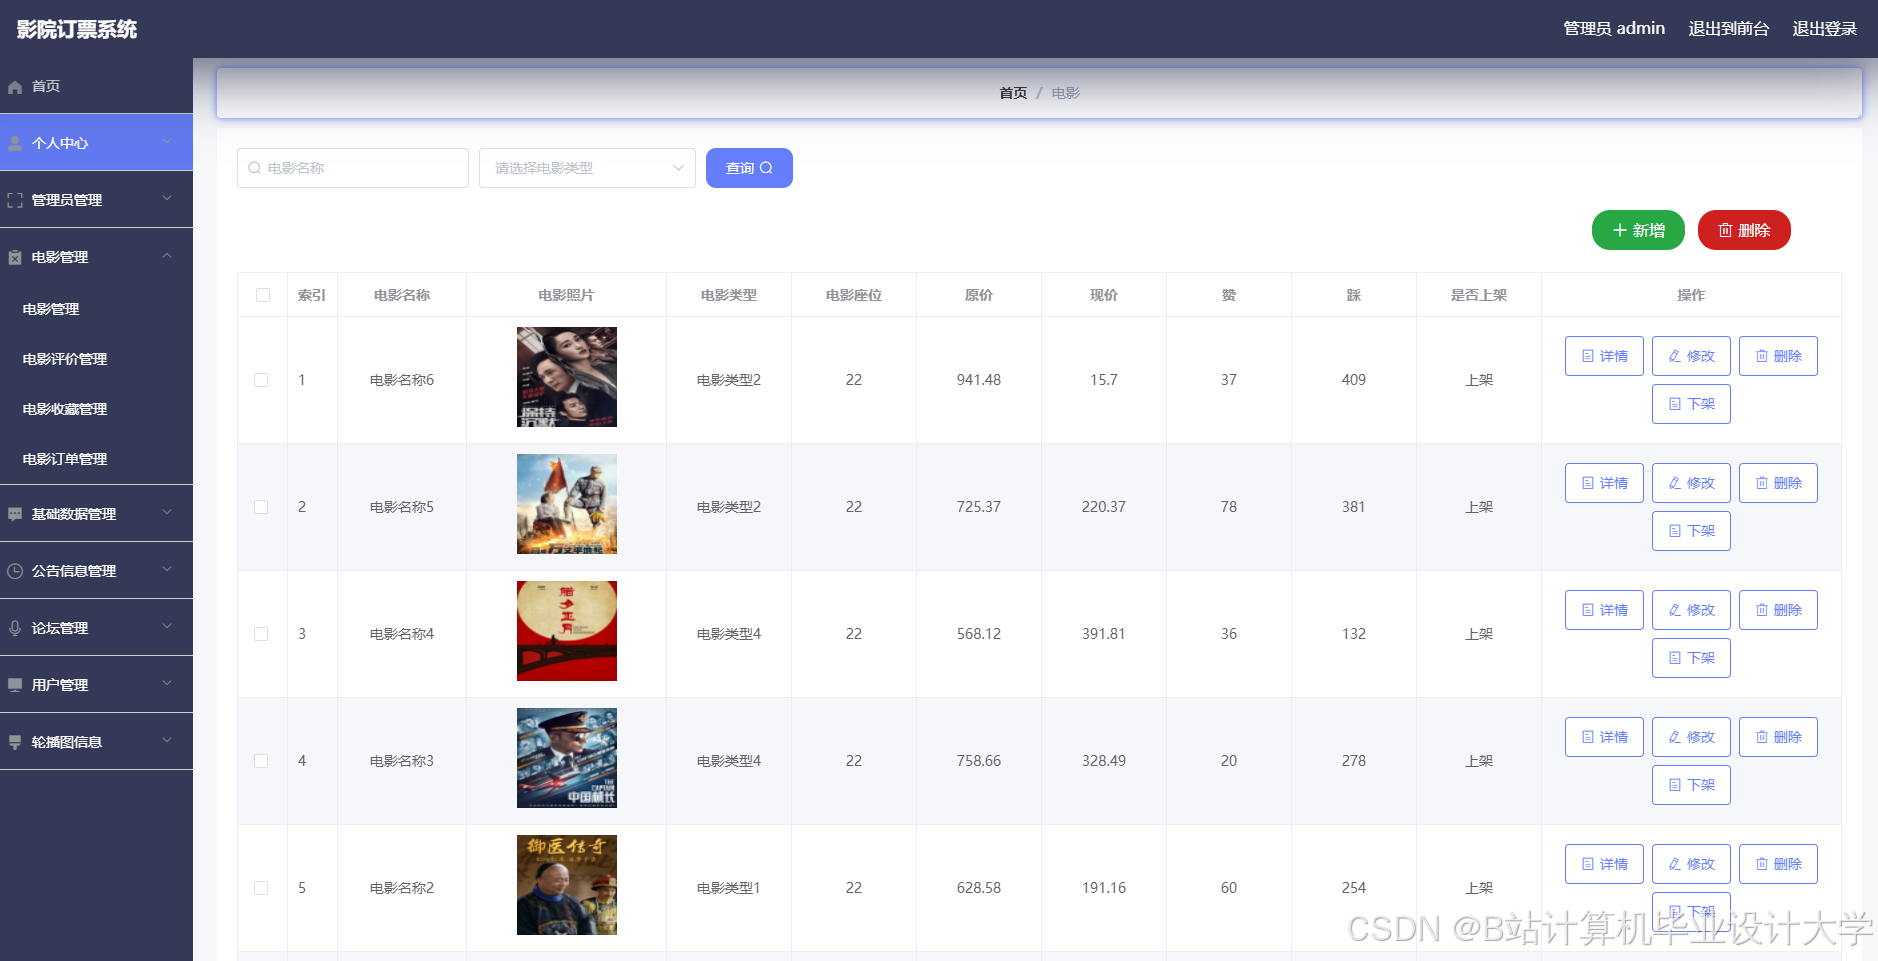The image size is (1878, 961).
Task: Click the chat icon beside 基础数据管理
Action: pos(15,514)
